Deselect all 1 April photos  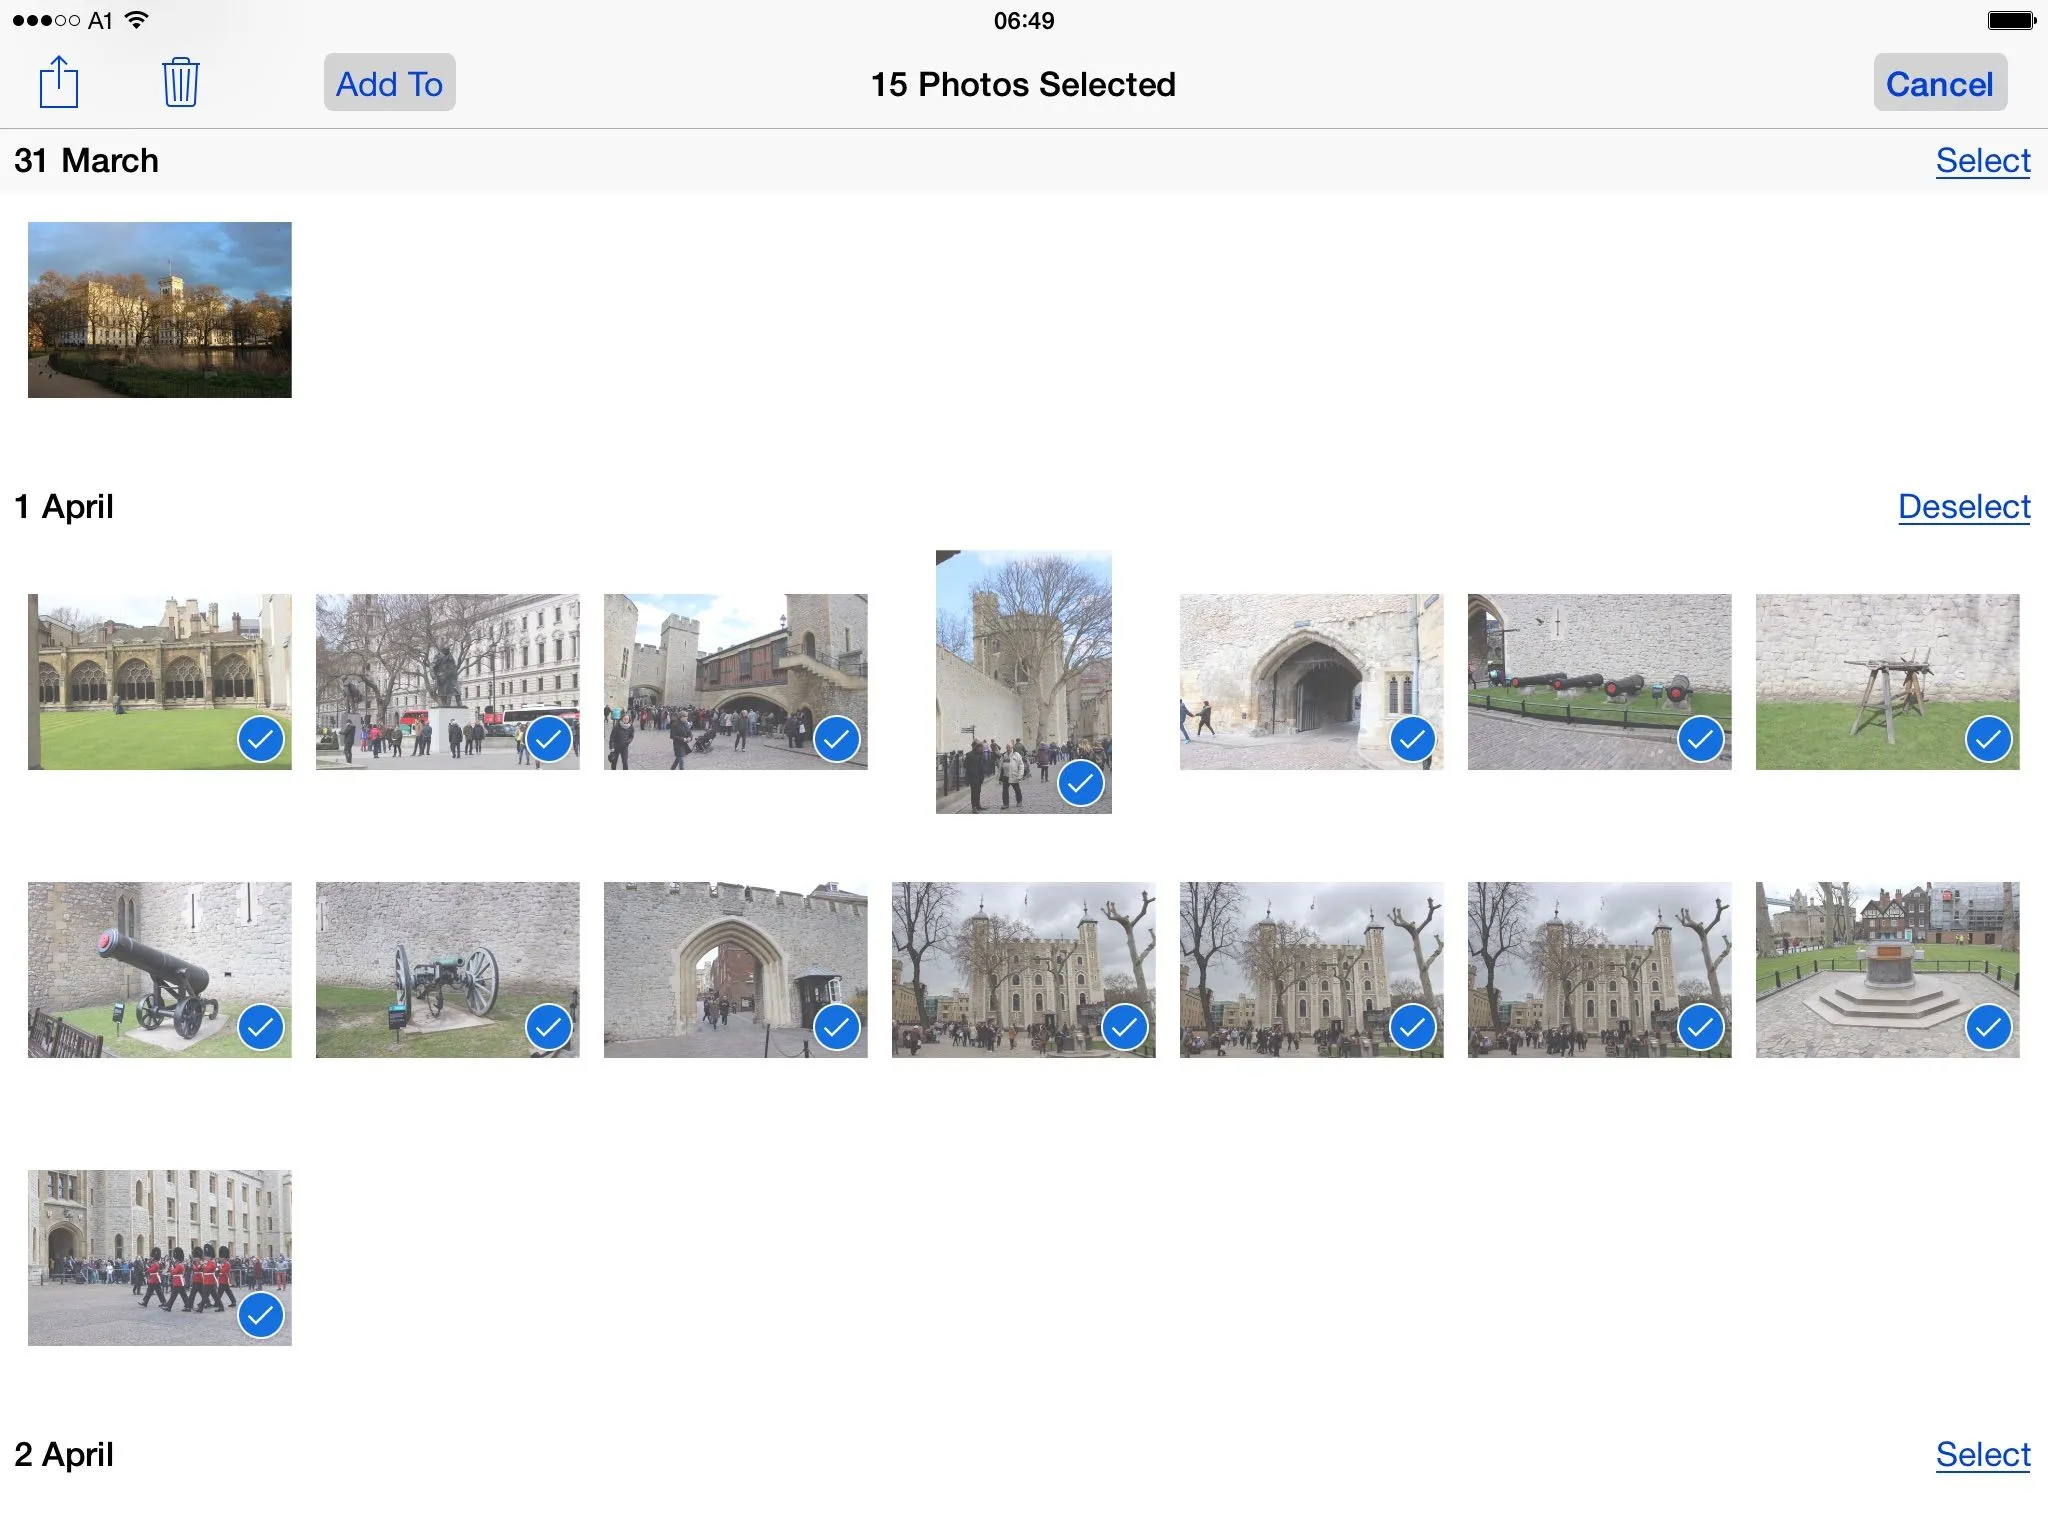pos(1963,506)
